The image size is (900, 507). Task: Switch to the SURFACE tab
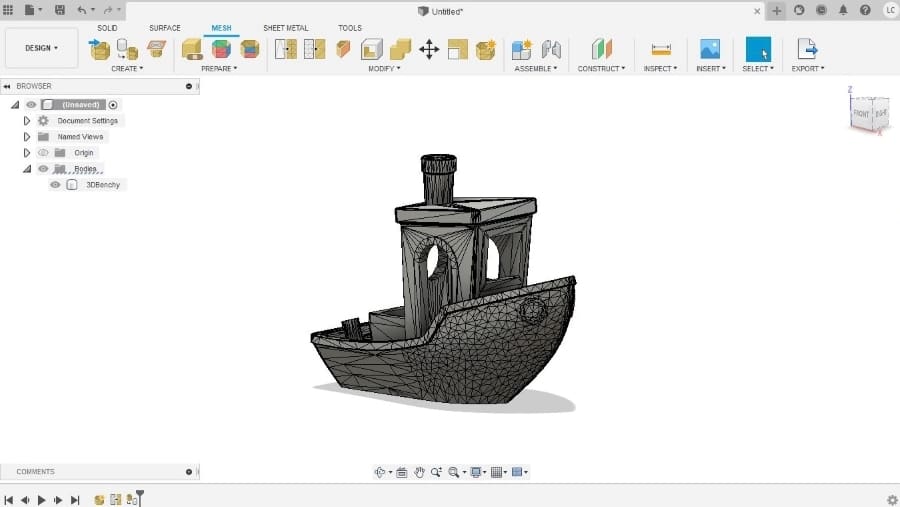pyautogui.click(x=165, y=28)
